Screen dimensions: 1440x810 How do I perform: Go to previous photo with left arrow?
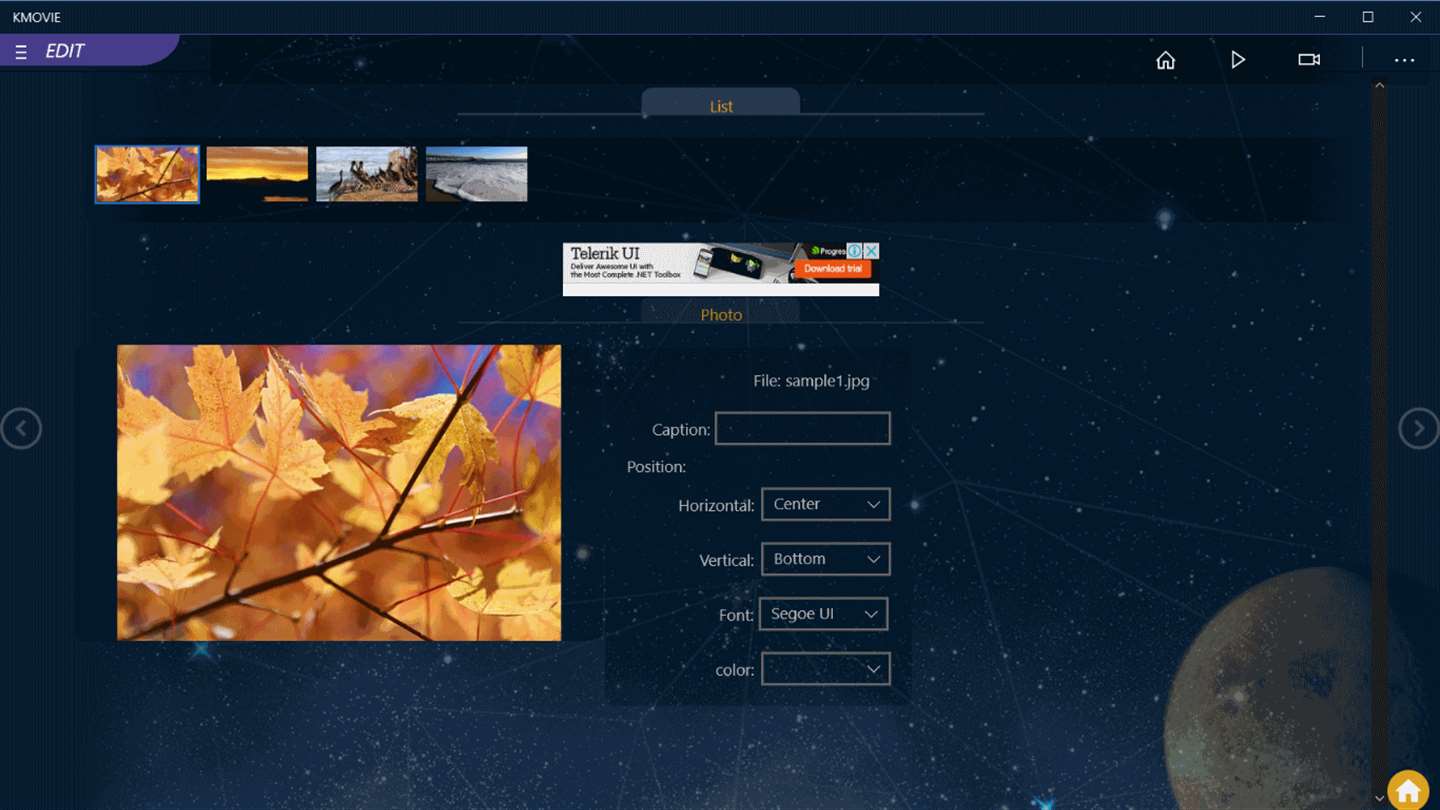coord(21,428)
